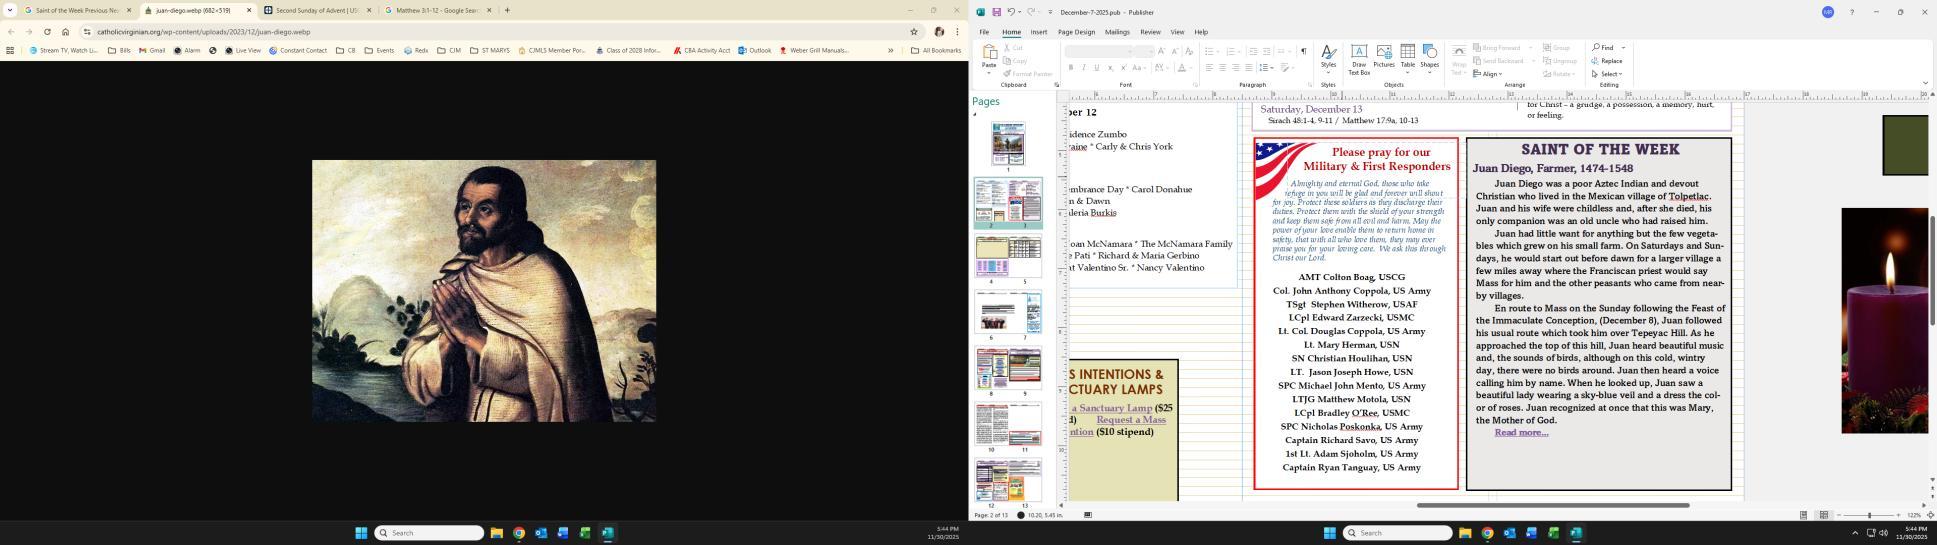Open the MR account avatar

tap(1827, 12)
